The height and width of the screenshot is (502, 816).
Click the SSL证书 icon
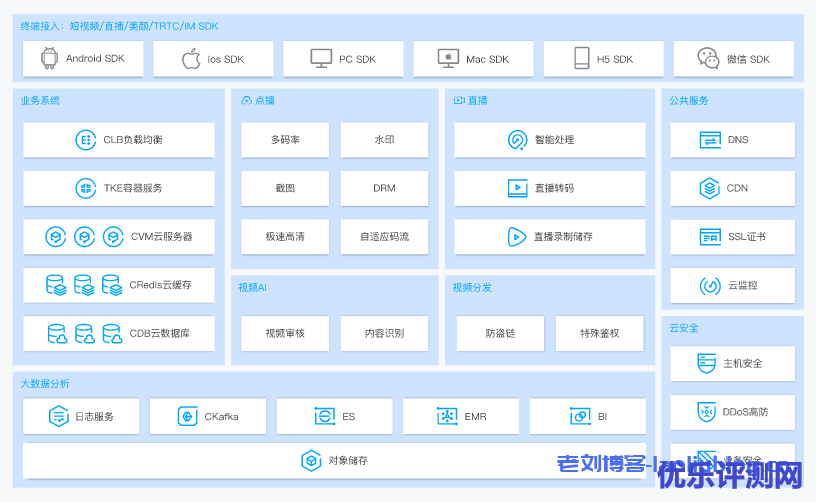pyautogui.click(x=710, y=237)
